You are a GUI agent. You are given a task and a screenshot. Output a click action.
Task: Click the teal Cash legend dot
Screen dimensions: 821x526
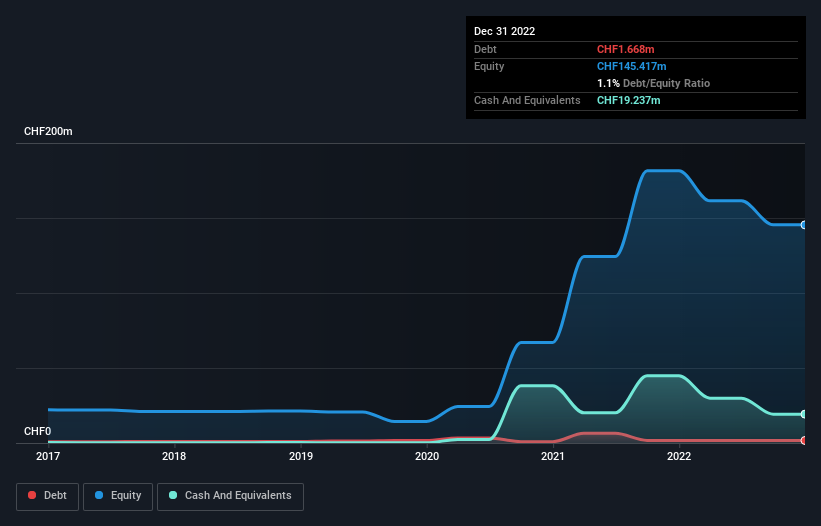173,495
